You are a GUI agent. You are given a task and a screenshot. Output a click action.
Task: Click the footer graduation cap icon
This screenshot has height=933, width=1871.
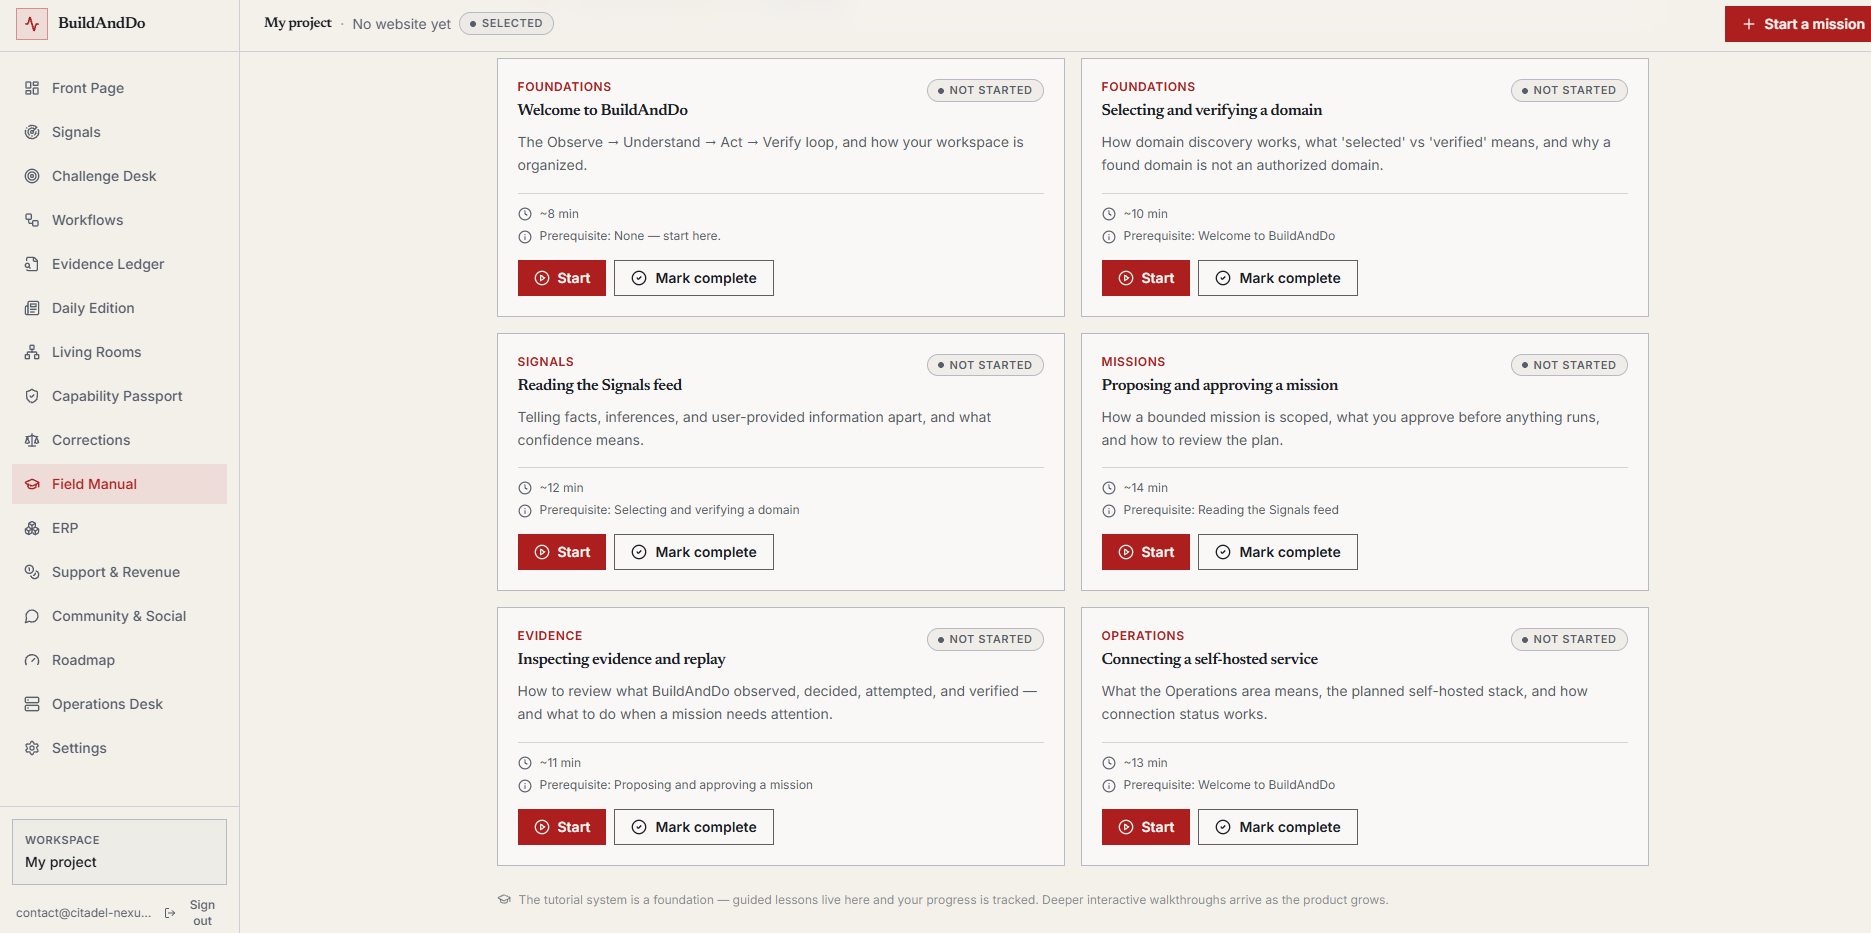(x=504, y=899)
